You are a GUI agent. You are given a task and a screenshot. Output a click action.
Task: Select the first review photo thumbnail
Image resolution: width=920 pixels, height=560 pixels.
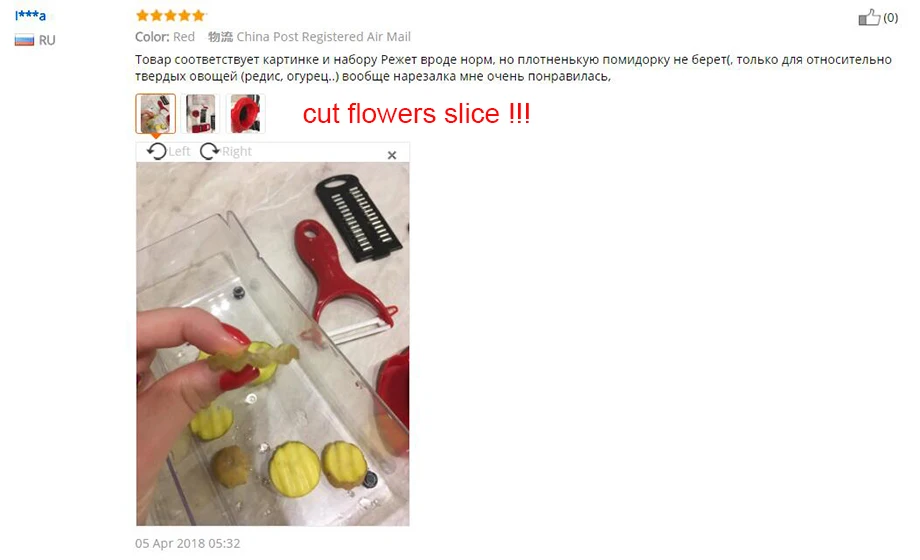[x=155, y=113]
